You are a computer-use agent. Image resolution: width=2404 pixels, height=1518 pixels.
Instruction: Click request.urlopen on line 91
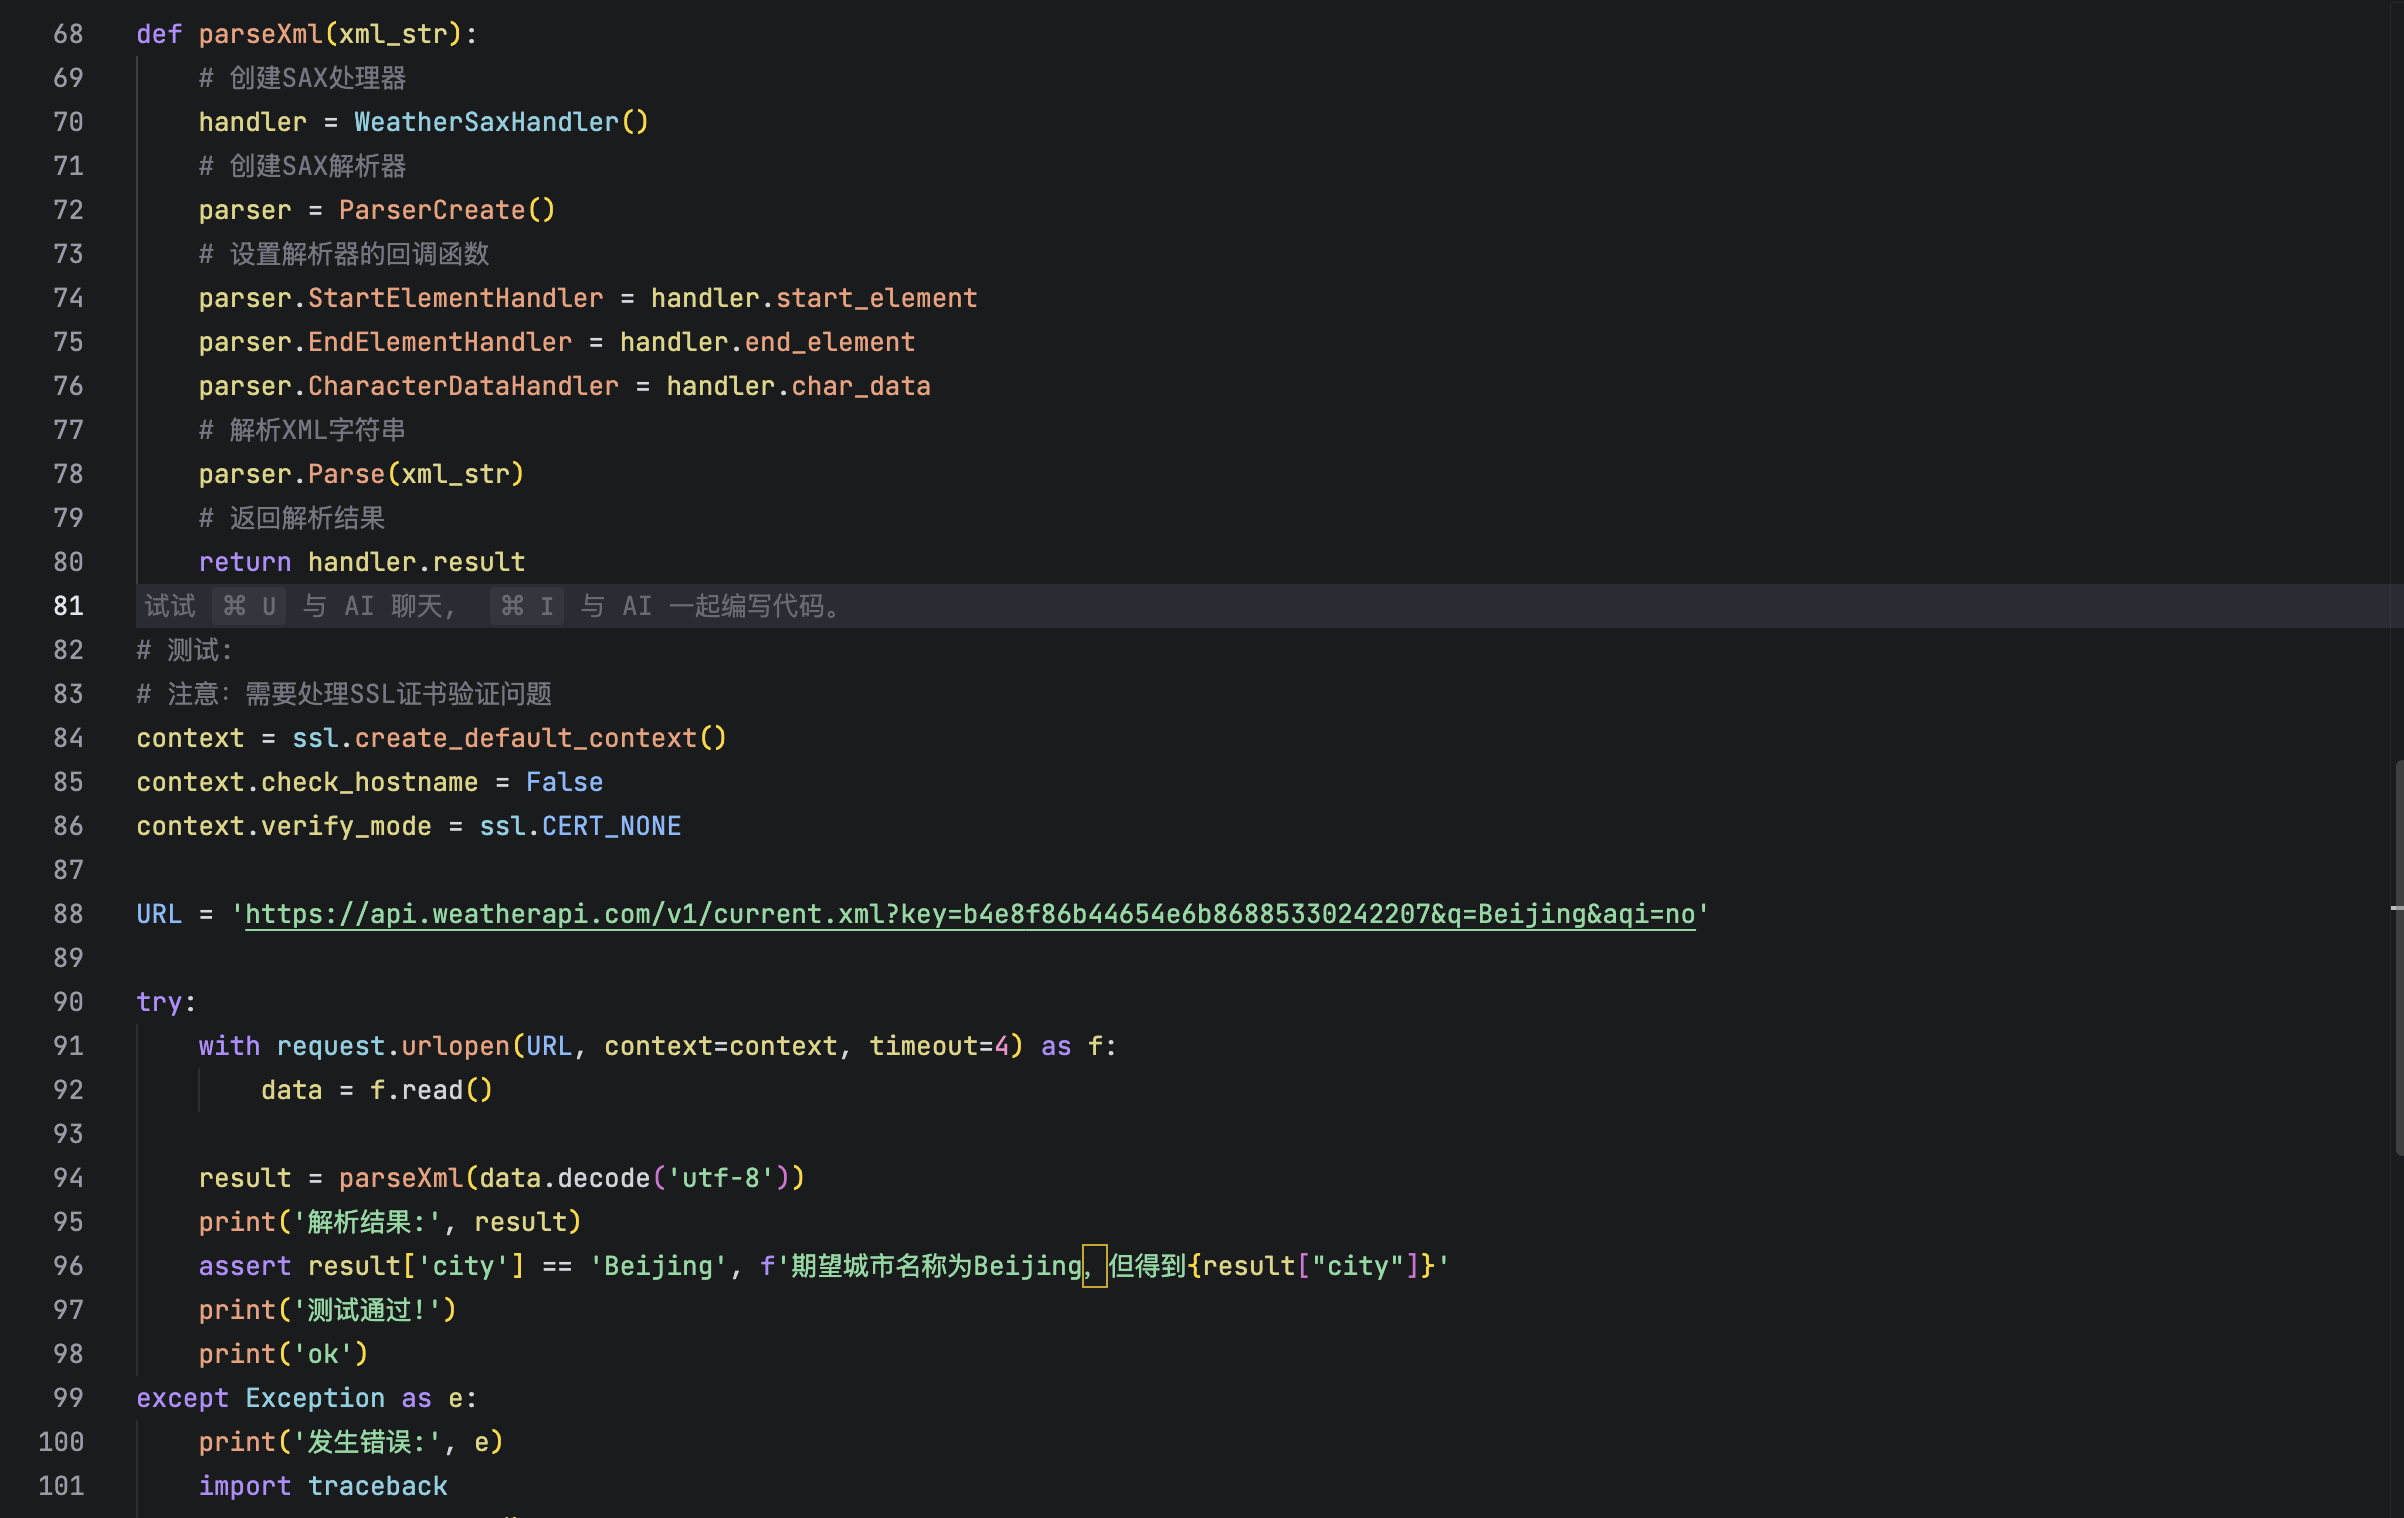pos(393,1046)
